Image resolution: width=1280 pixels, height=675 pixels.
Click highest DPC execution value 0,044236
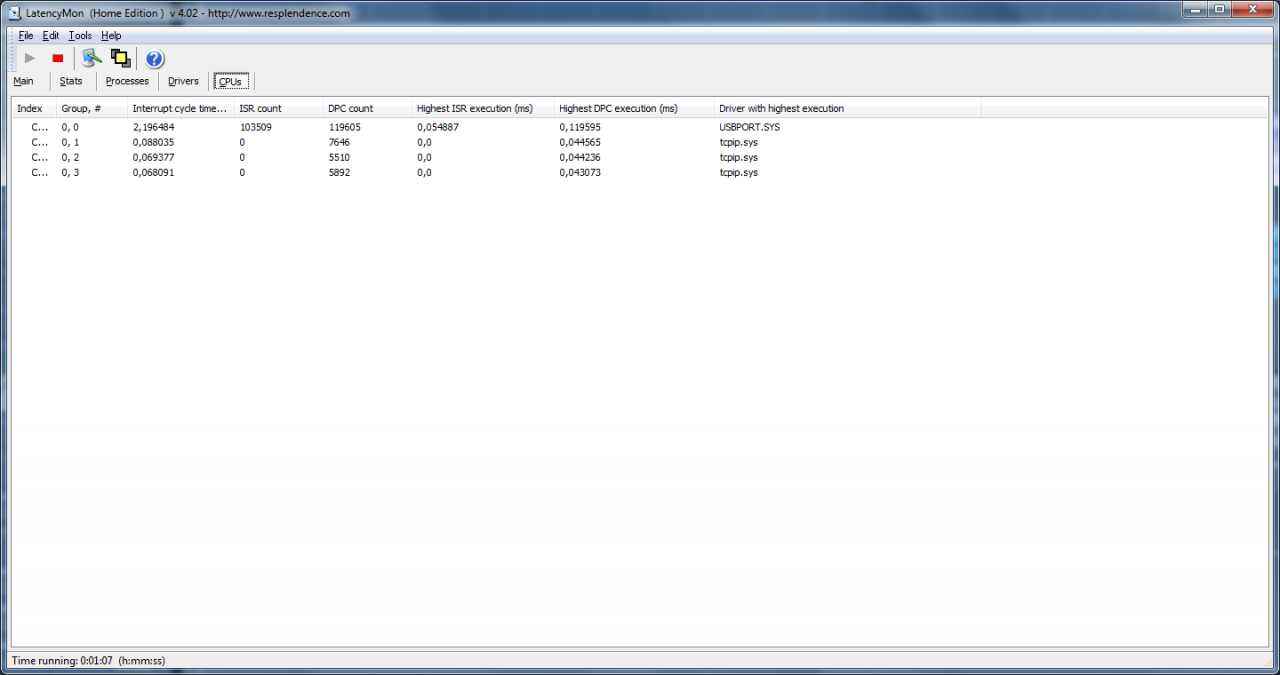(x=580, y=157)
